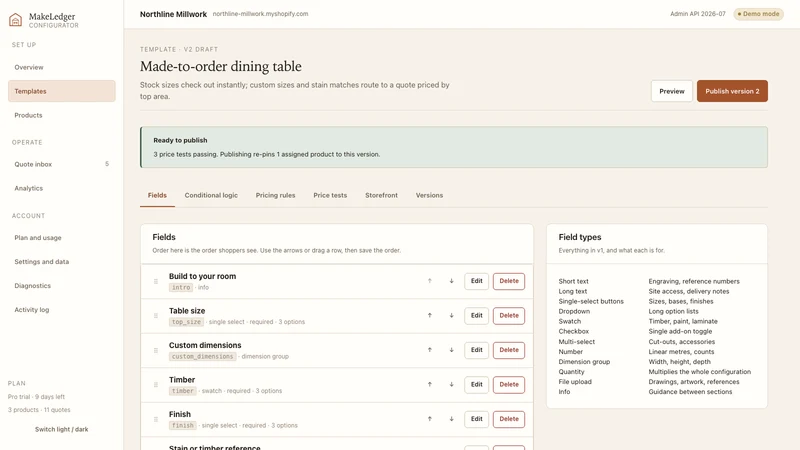
Task: Click the Quote inbox count 5
Action: 107,164
